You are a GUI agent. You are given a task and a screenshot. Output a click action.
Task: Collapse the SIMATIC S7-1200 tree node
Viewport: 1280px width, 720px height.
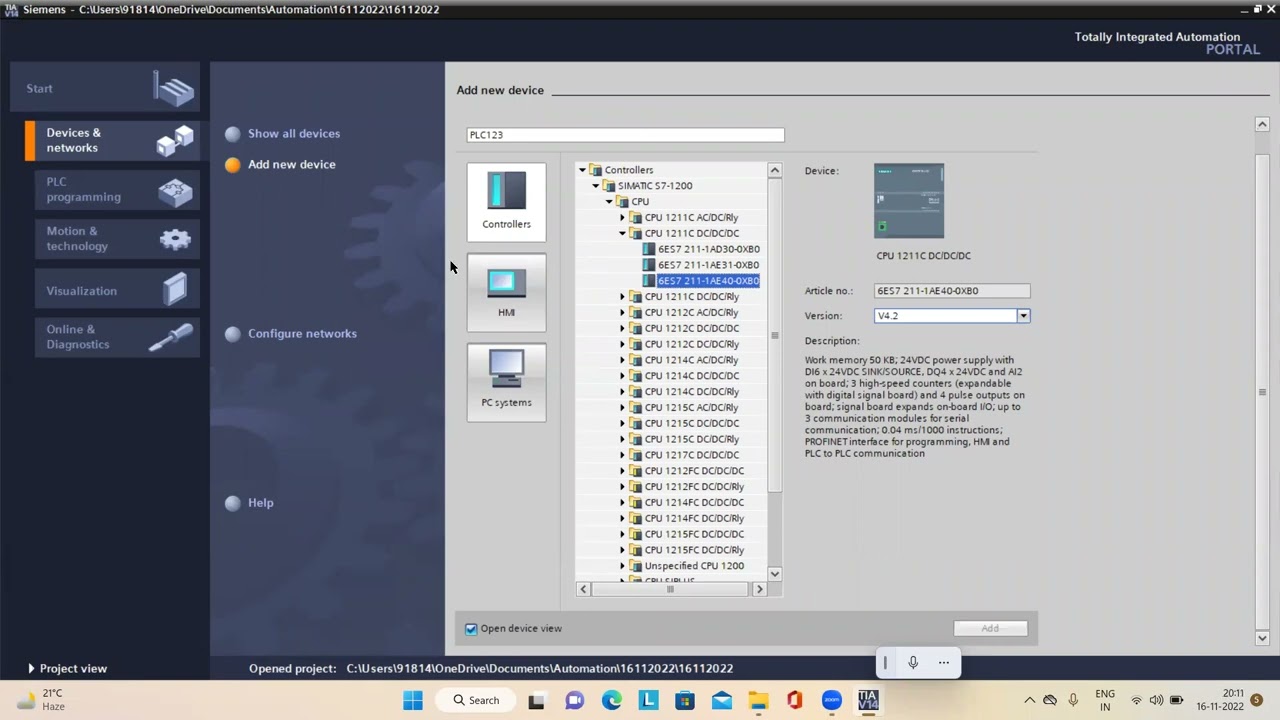(595, 186)
